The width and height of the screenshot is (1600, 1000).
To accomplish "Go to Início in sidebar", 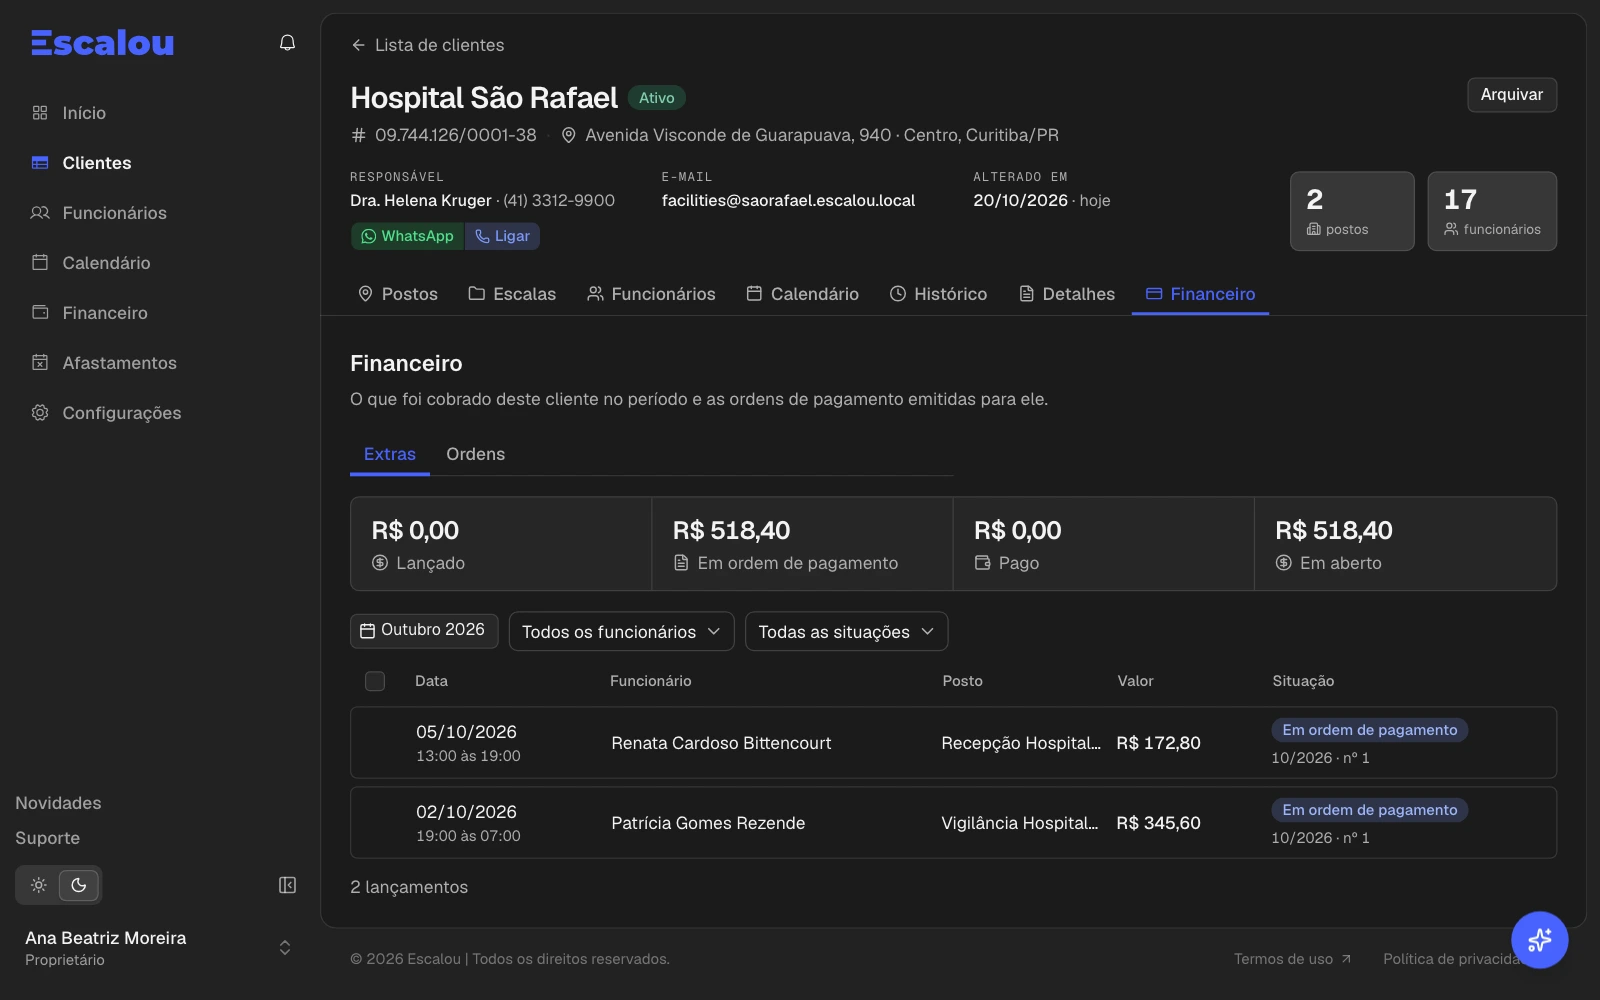I will 84,113.
